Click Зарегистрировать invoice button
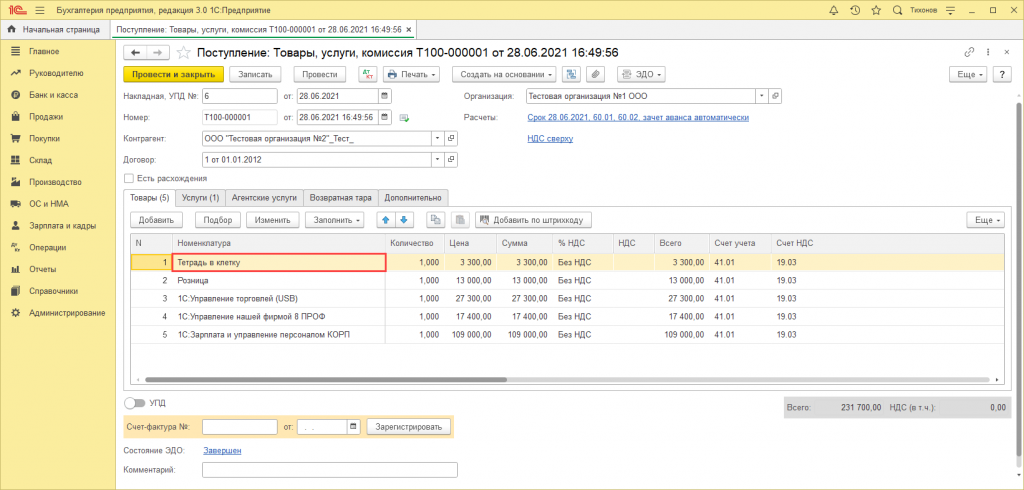Image resolution: width=1024 pixels, height=490 pixels. click(x=409, y=427)
